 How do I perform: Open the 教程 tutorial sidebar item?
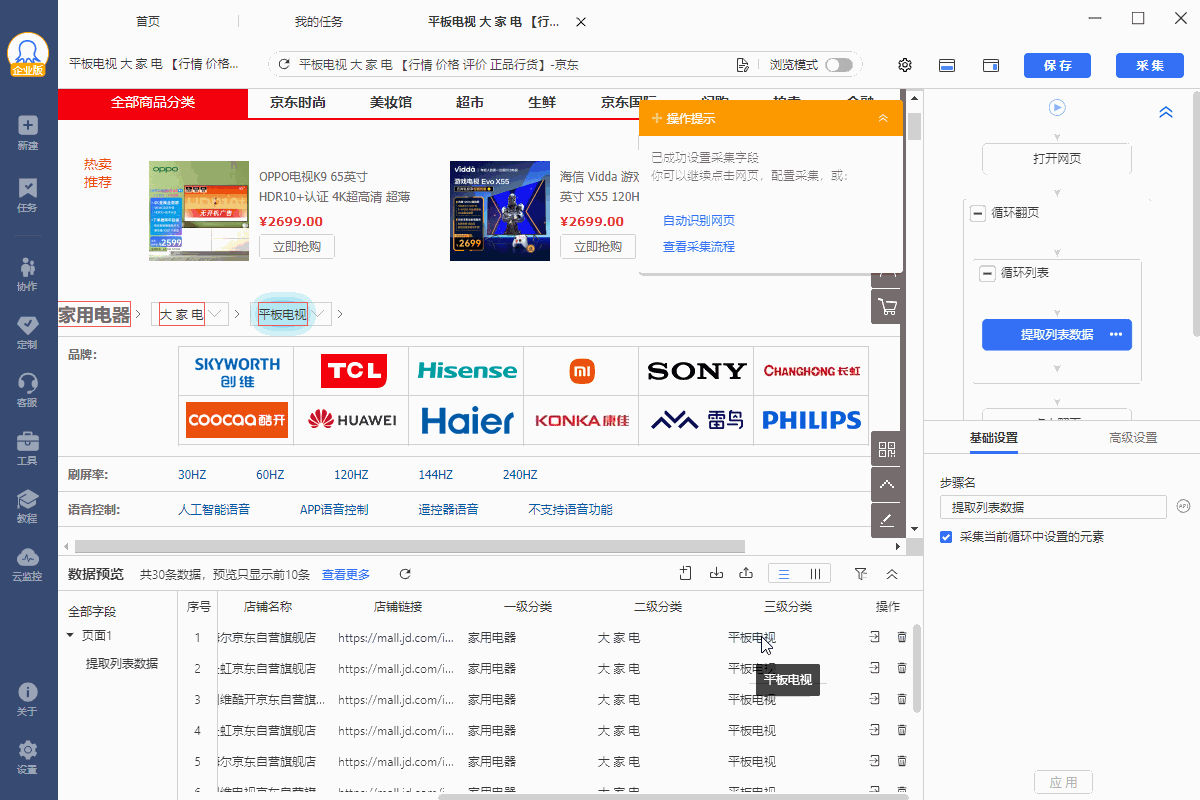(28, 506)
